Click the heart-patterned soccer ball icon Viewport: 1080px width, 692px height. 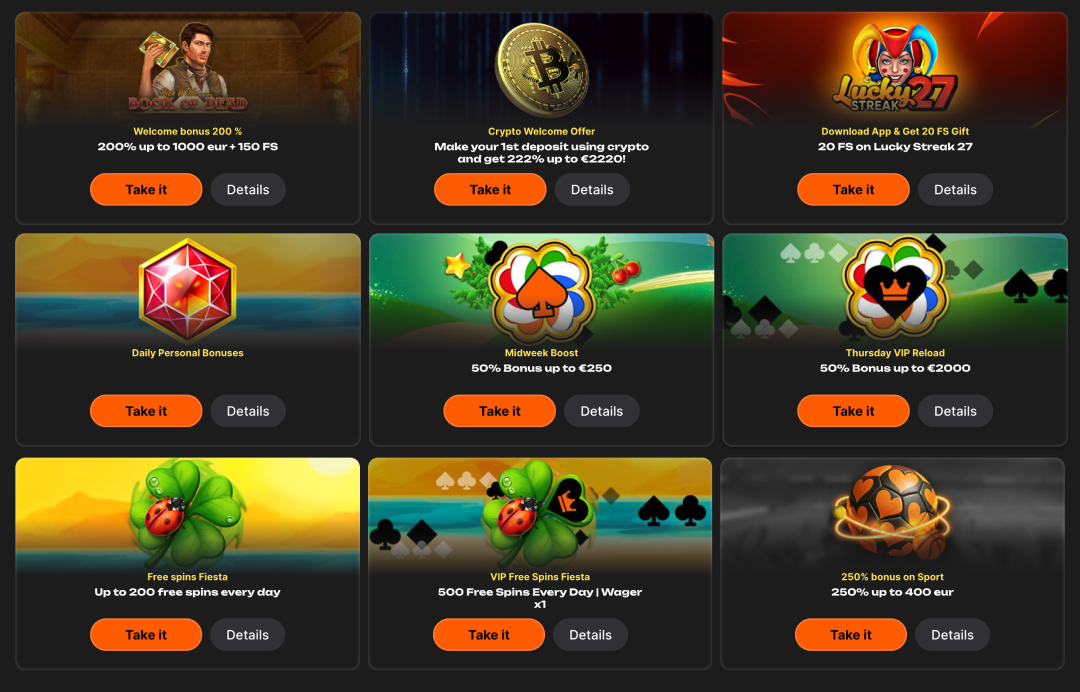[x=893, y=512]
